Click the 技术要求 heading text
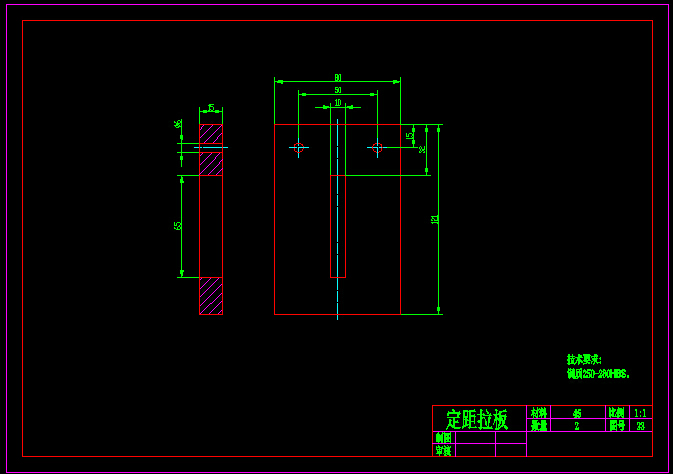 click(x=584, y=360)
